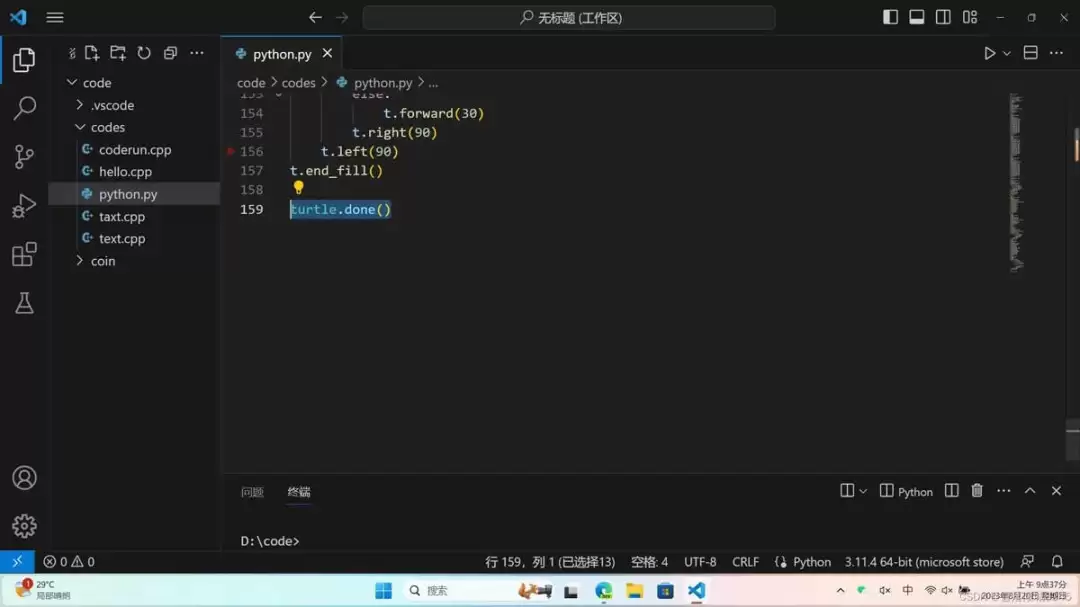Run the python.py file
1080x607 pixels.
(988, 52)
